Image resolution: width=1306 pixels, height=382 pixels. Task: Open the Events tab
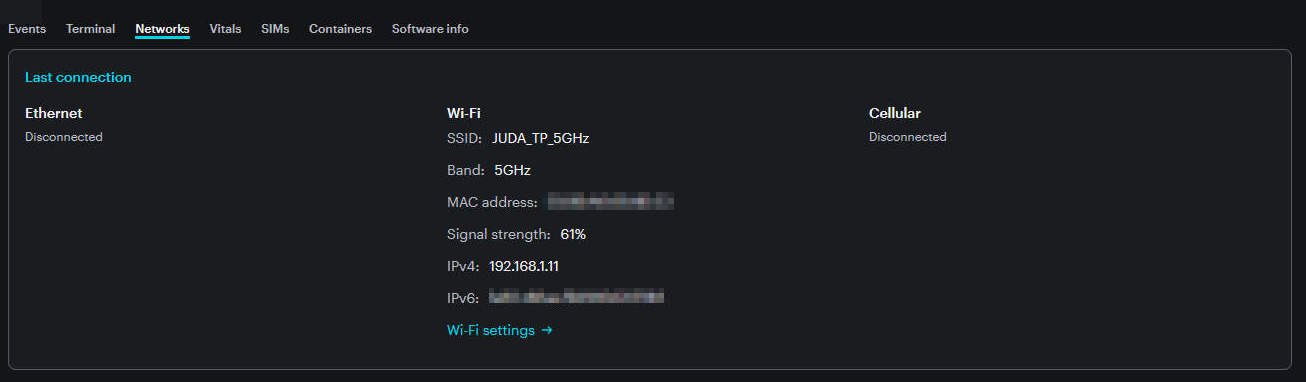pos(27,29)
